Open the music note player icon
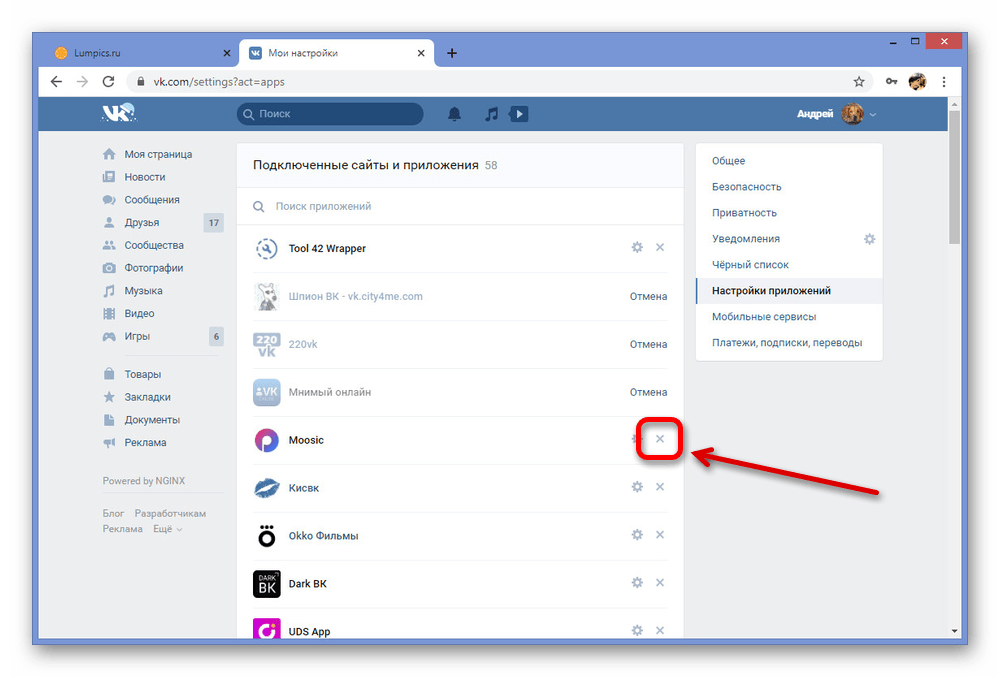Screen dimensions: 1000x677 491,114
